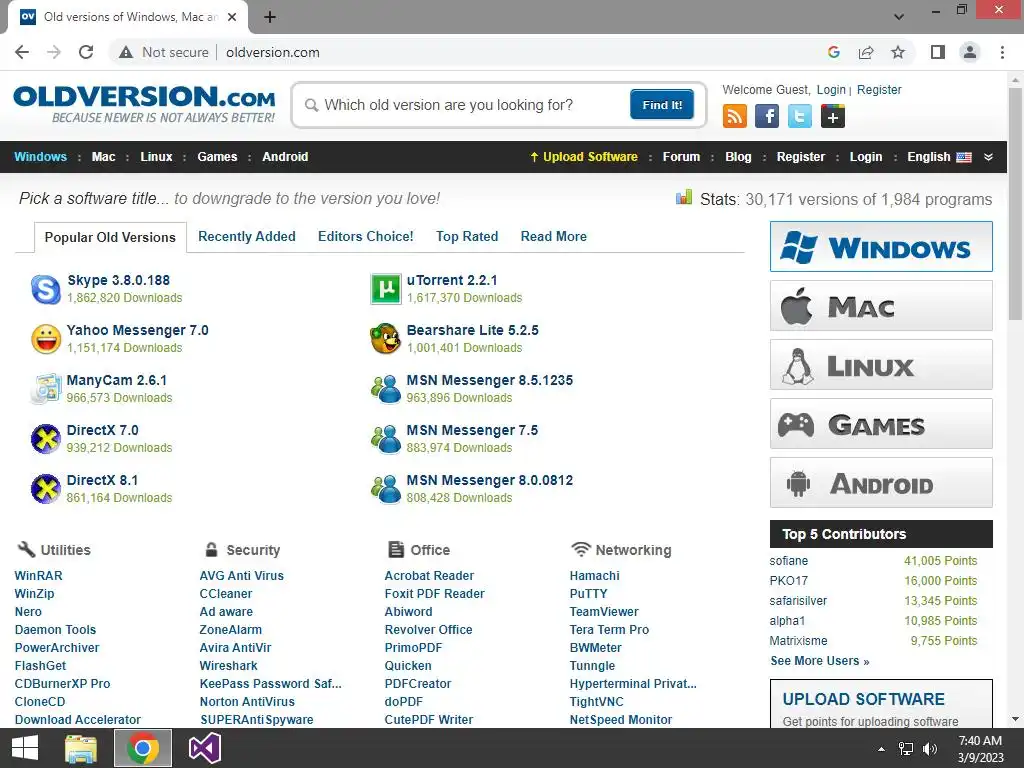Click the page vertical scrollbar thumb
The width and height of the screenshot is (1024, 768).
1015,202
